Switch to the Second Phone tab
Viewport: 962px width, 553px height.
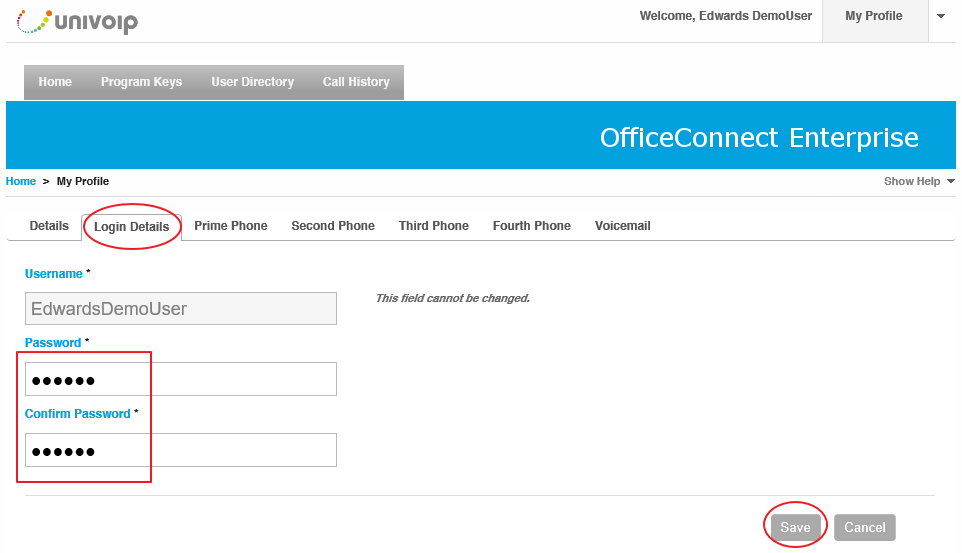tap(333, 226)
